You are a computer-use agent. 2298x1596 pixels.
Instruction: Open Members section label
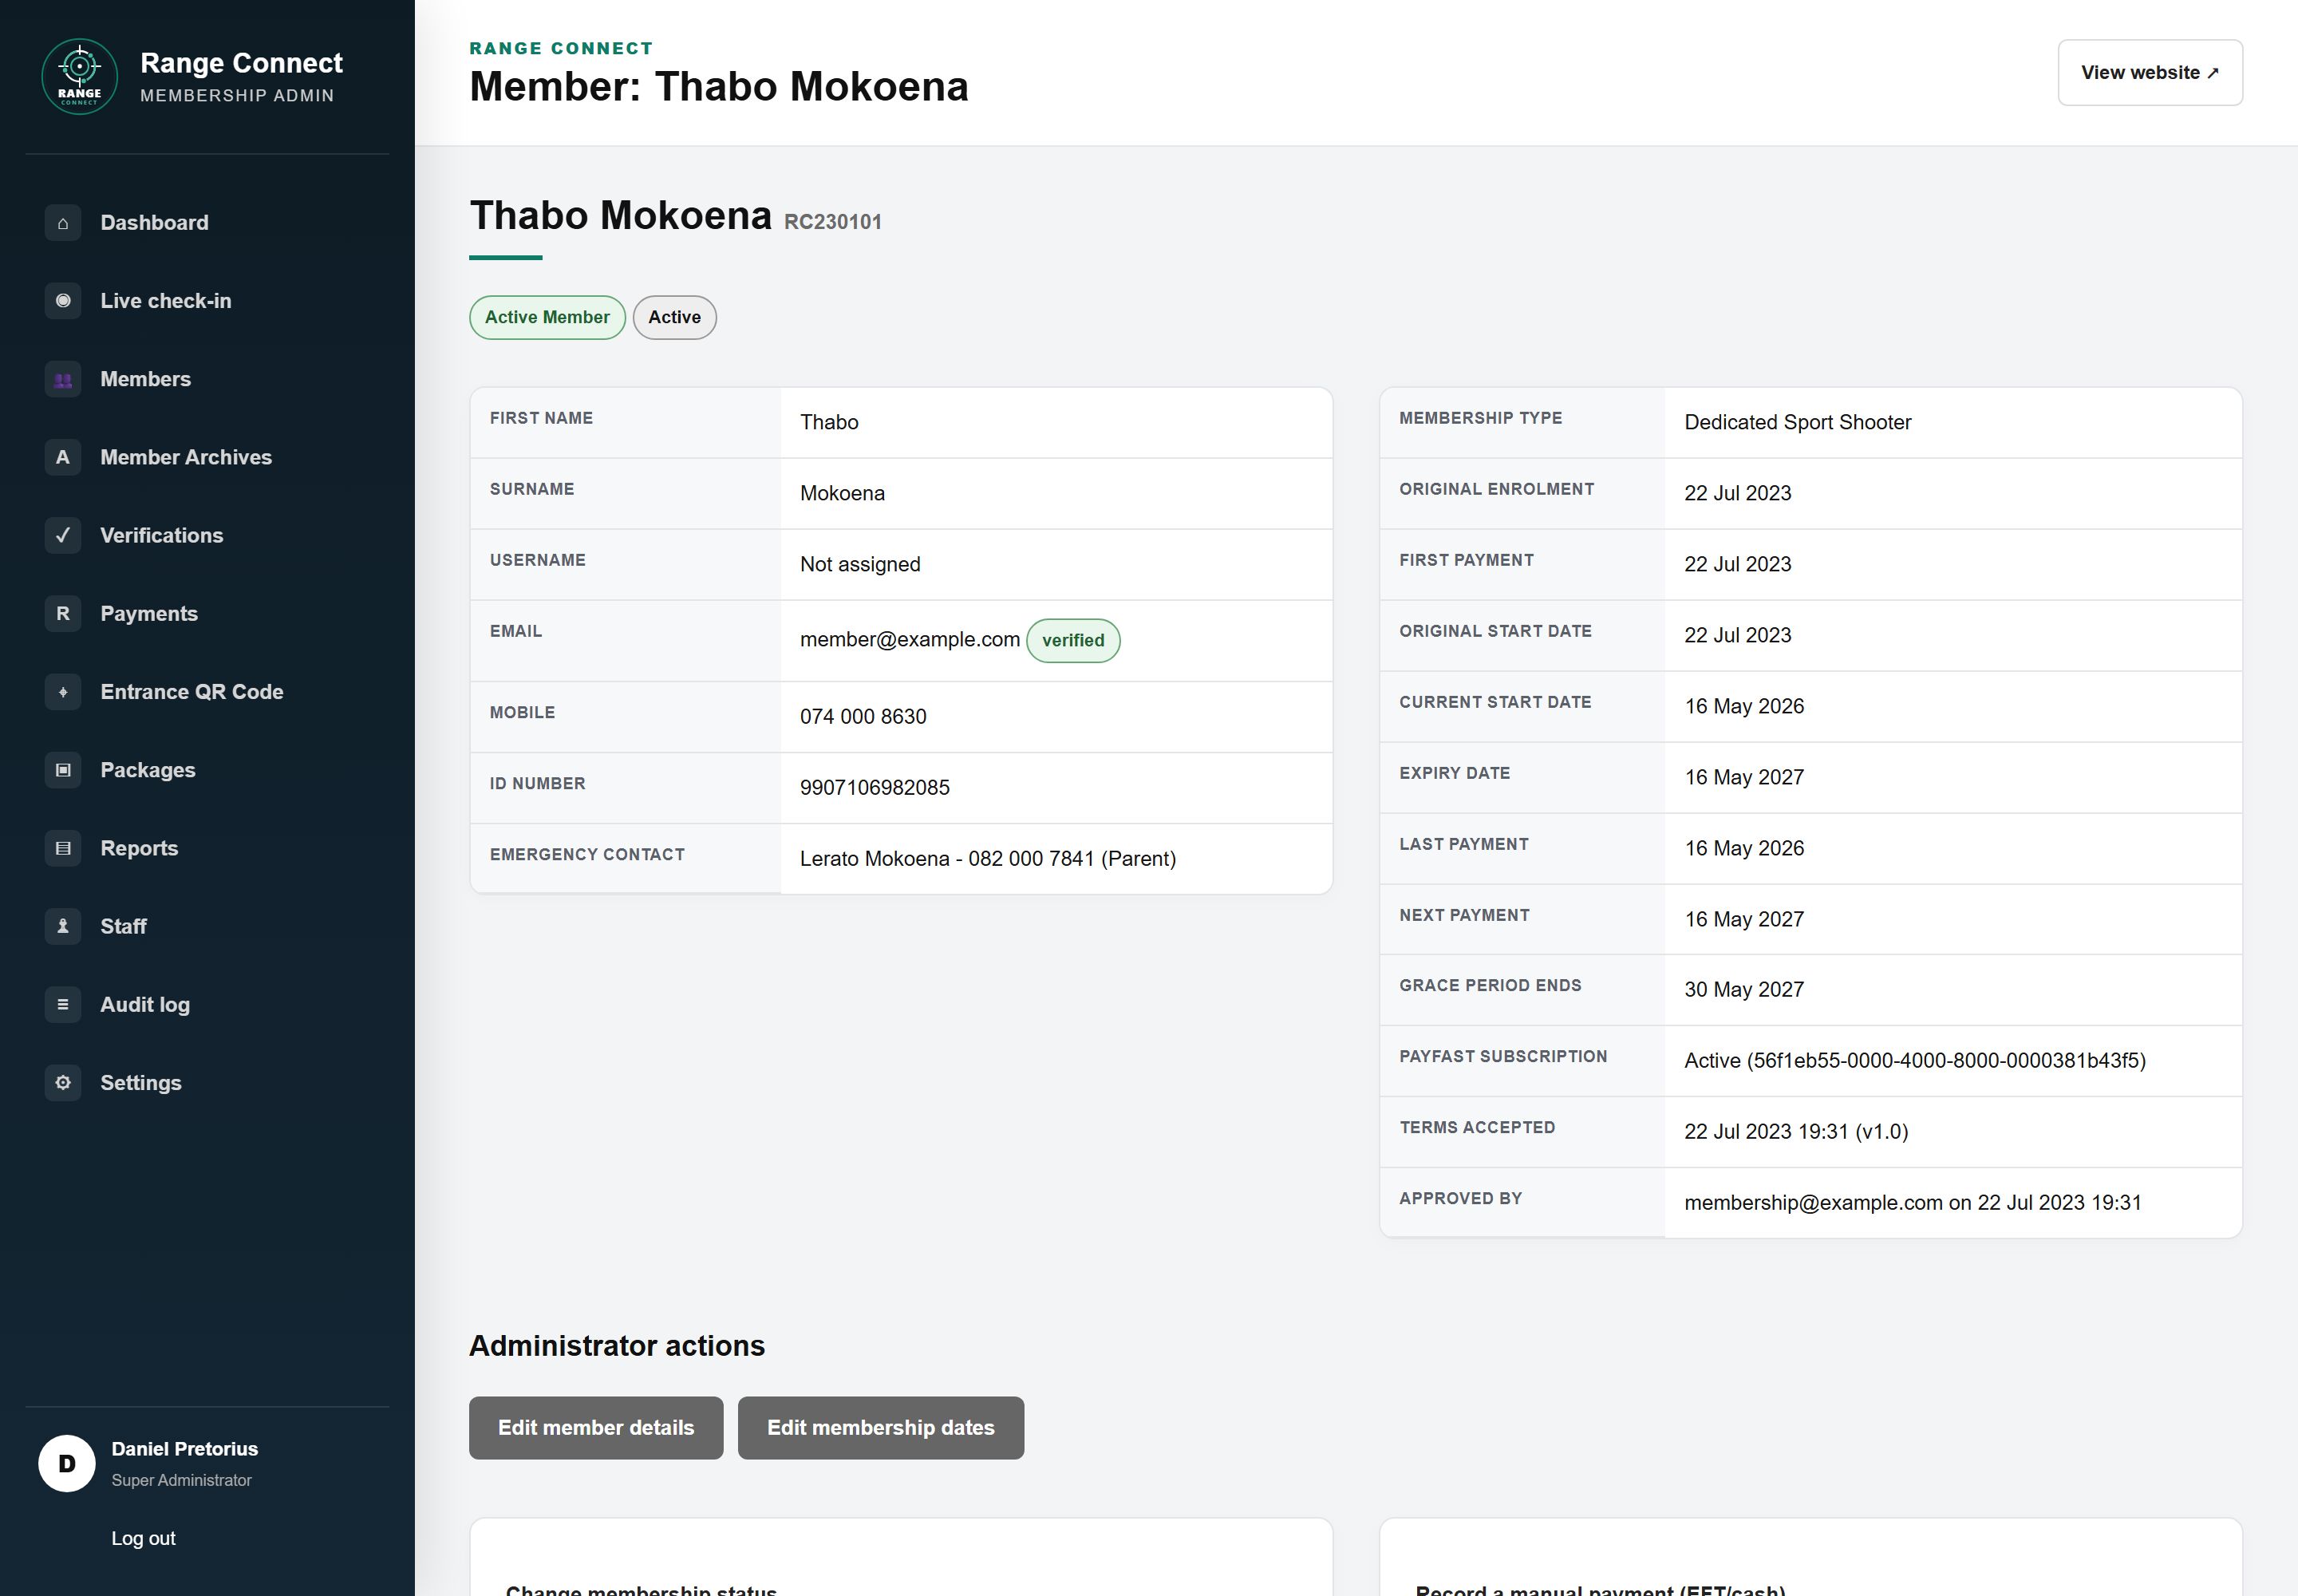point(145,379)
